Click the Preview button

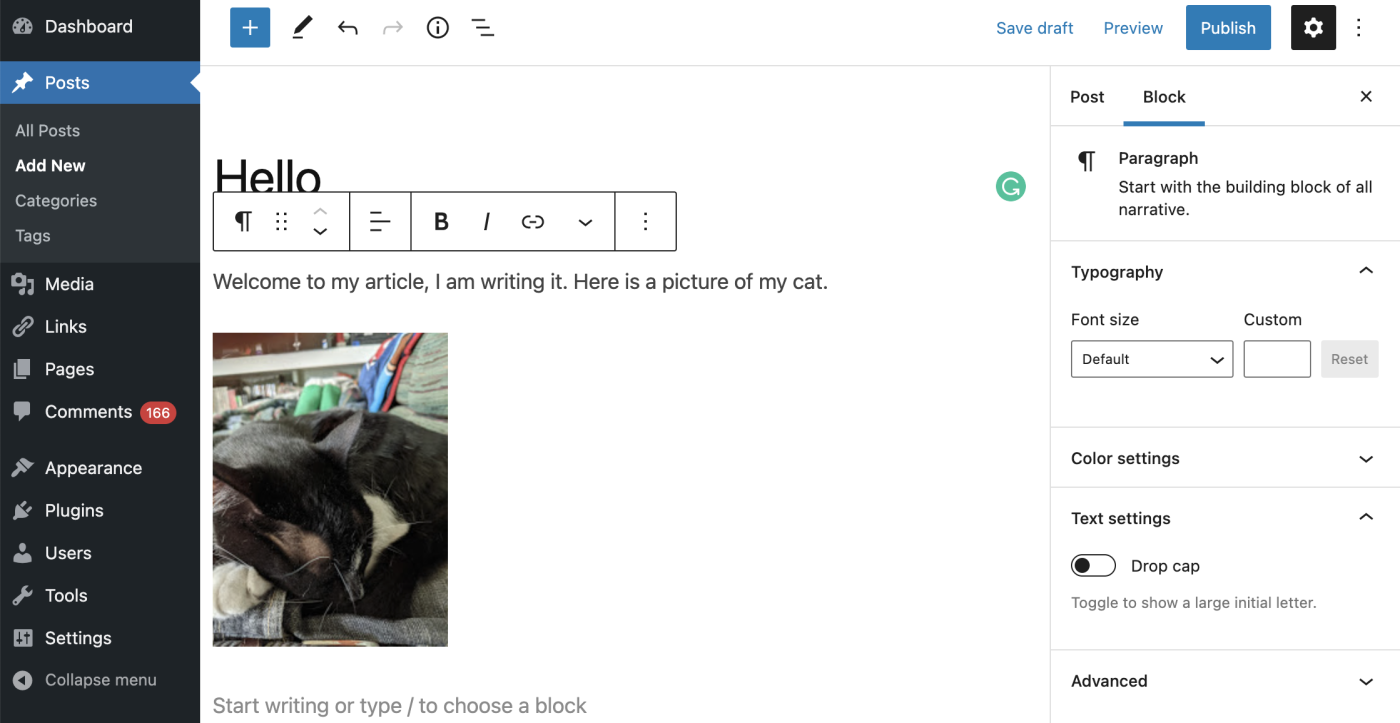[1133, 28]
